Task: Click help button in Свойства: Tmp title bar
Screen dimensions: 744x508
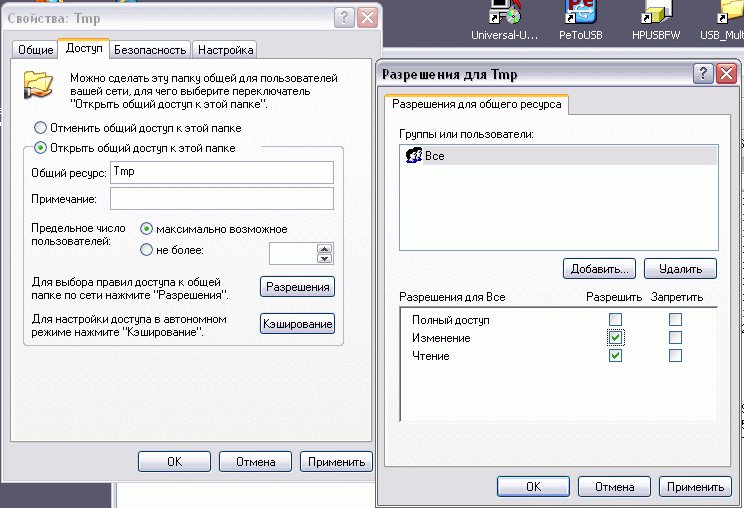Action: click(x=343, y=17)
